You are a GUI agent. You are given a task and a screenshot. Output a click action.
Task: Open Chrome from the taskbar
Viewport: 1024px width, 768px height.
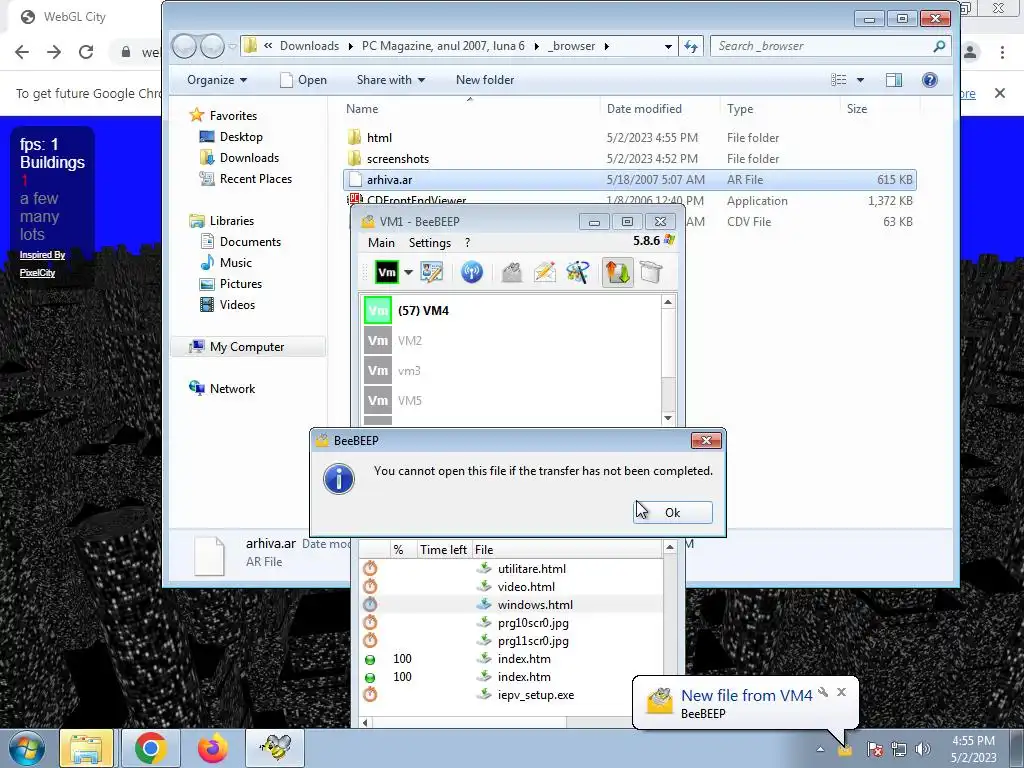point(150,748)
